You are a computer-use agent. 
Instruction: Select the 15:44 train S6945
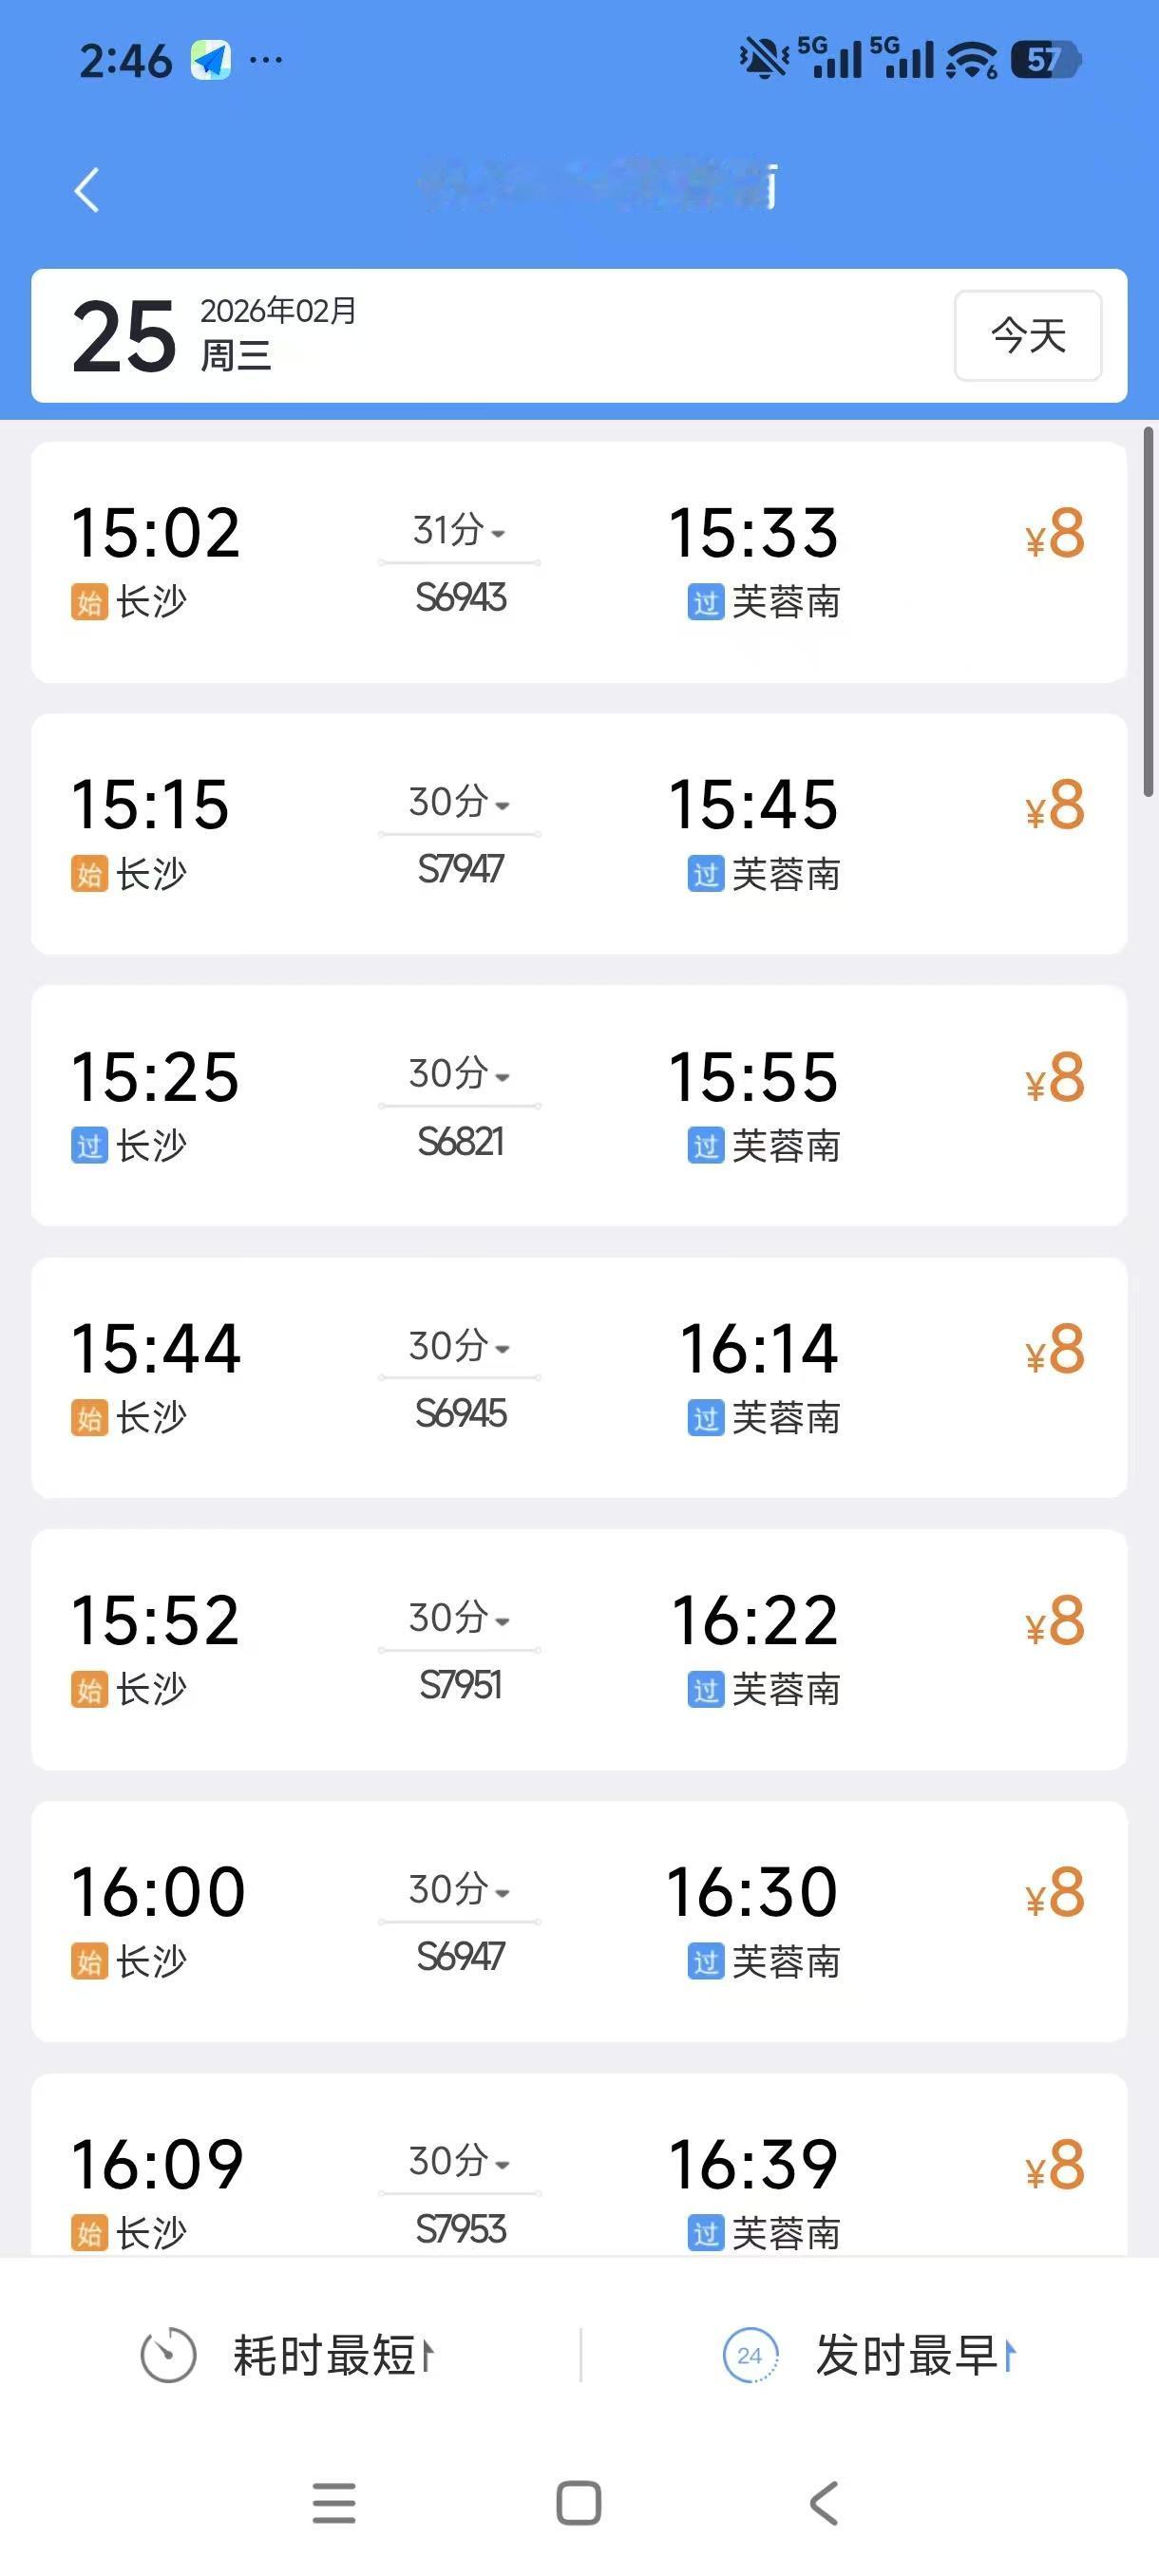pyautogui.click(x=578, y=1377)
